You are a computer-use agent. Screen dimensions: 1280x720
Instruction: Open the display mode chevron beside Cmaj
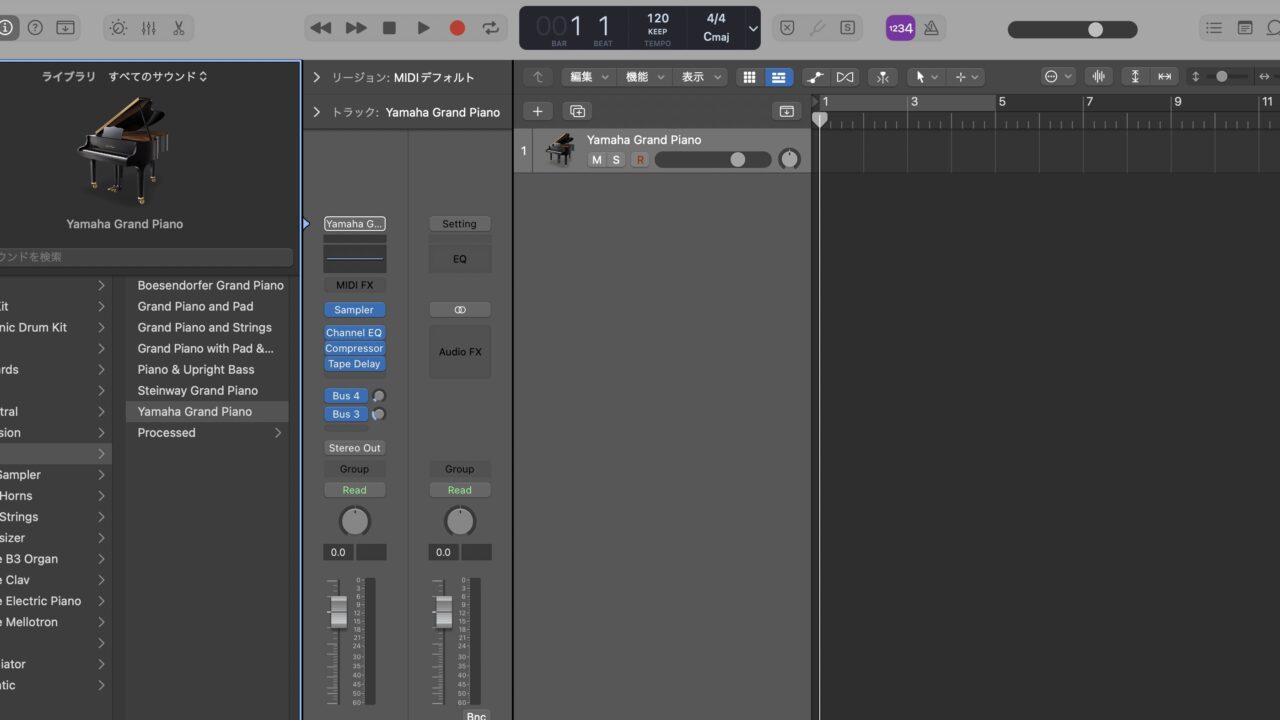[753, 29]
